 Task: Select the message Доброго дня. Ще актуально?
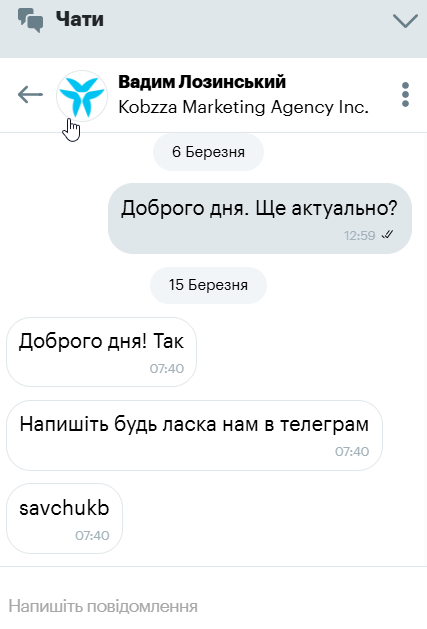260,218
